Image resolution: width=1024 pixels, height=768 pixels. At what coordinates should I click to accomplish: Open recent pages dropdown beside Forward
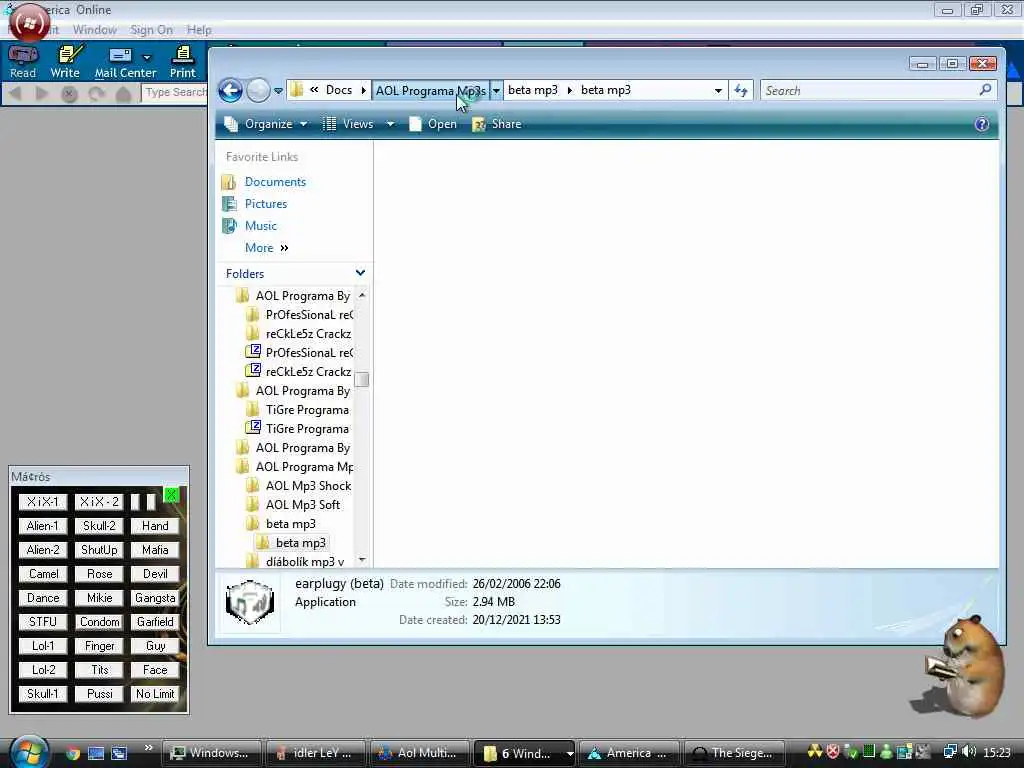[278, 91]
